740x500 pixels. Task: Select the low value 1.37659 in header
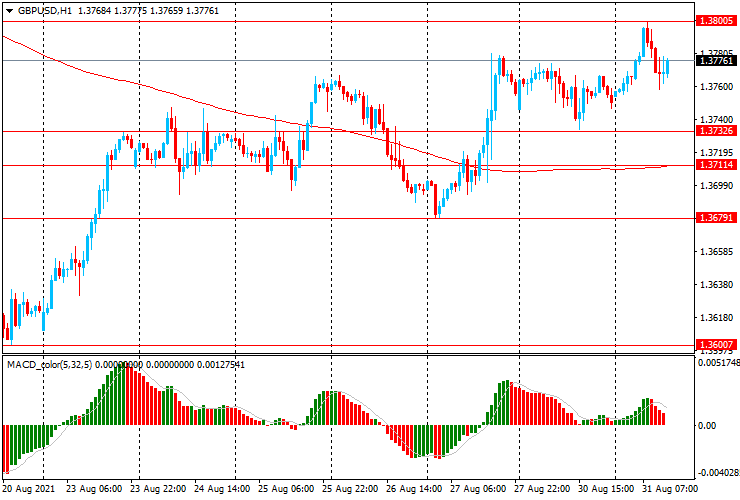[x=167, y=10]
